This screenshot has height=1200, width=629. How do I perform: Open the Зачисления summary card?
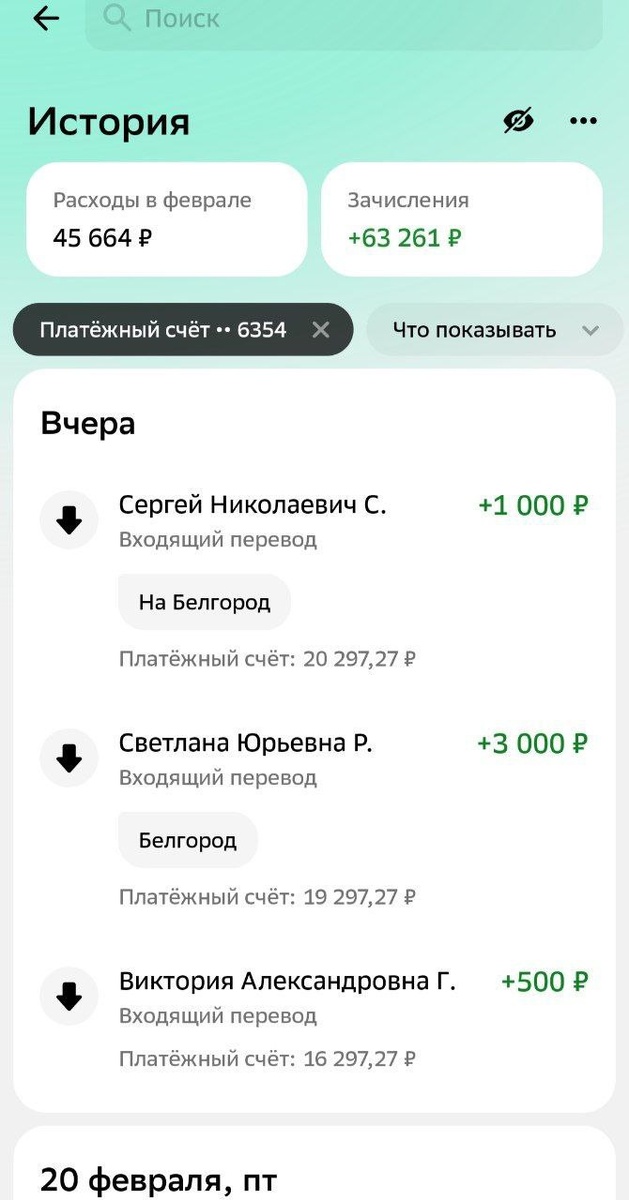click(461, 219)
